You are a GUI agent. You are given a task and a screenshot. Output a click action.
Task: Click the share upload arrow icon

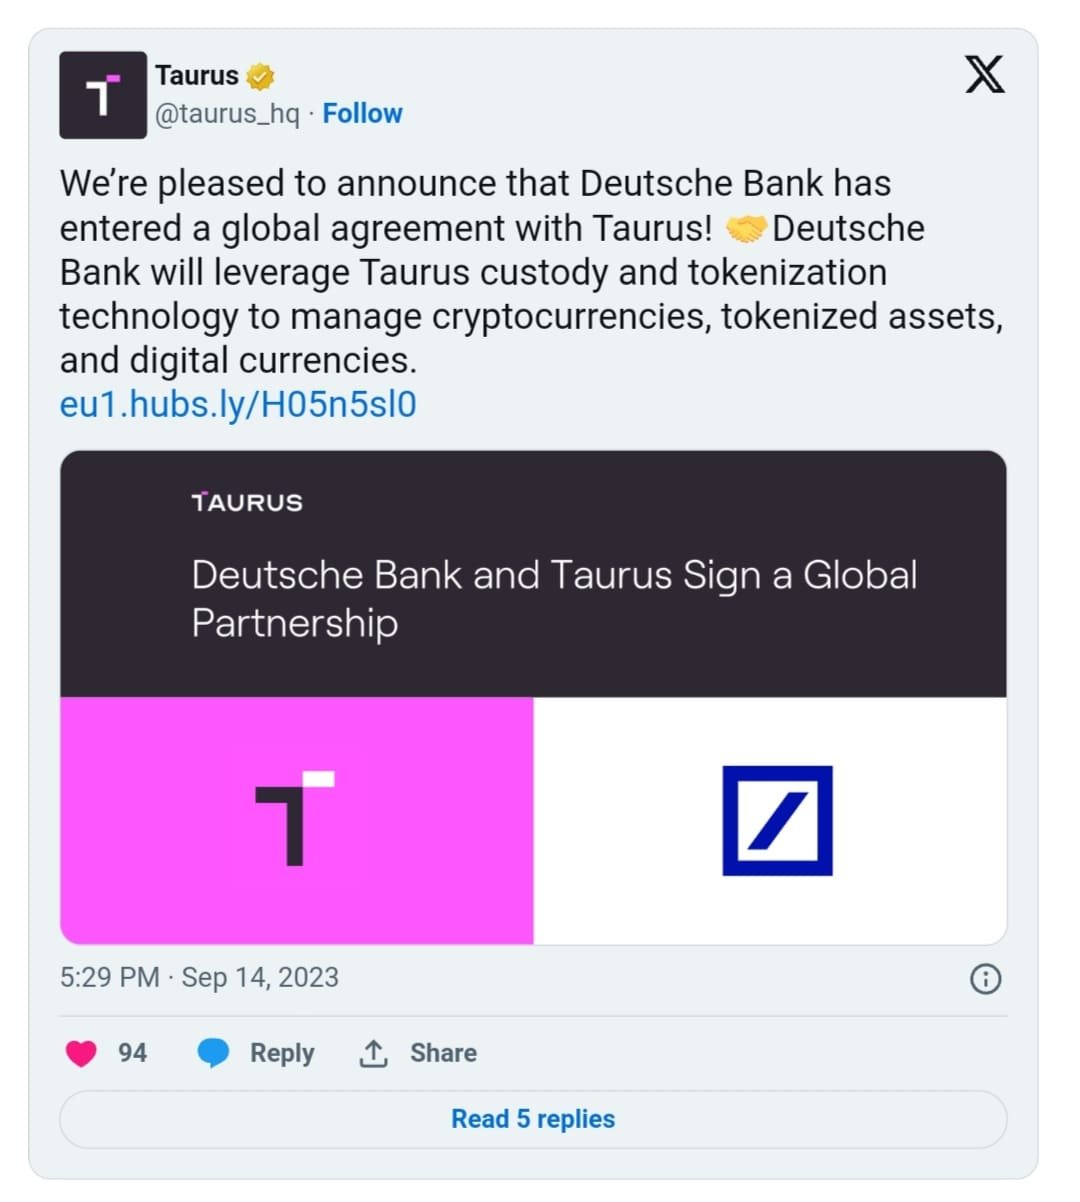point(373,1053)
